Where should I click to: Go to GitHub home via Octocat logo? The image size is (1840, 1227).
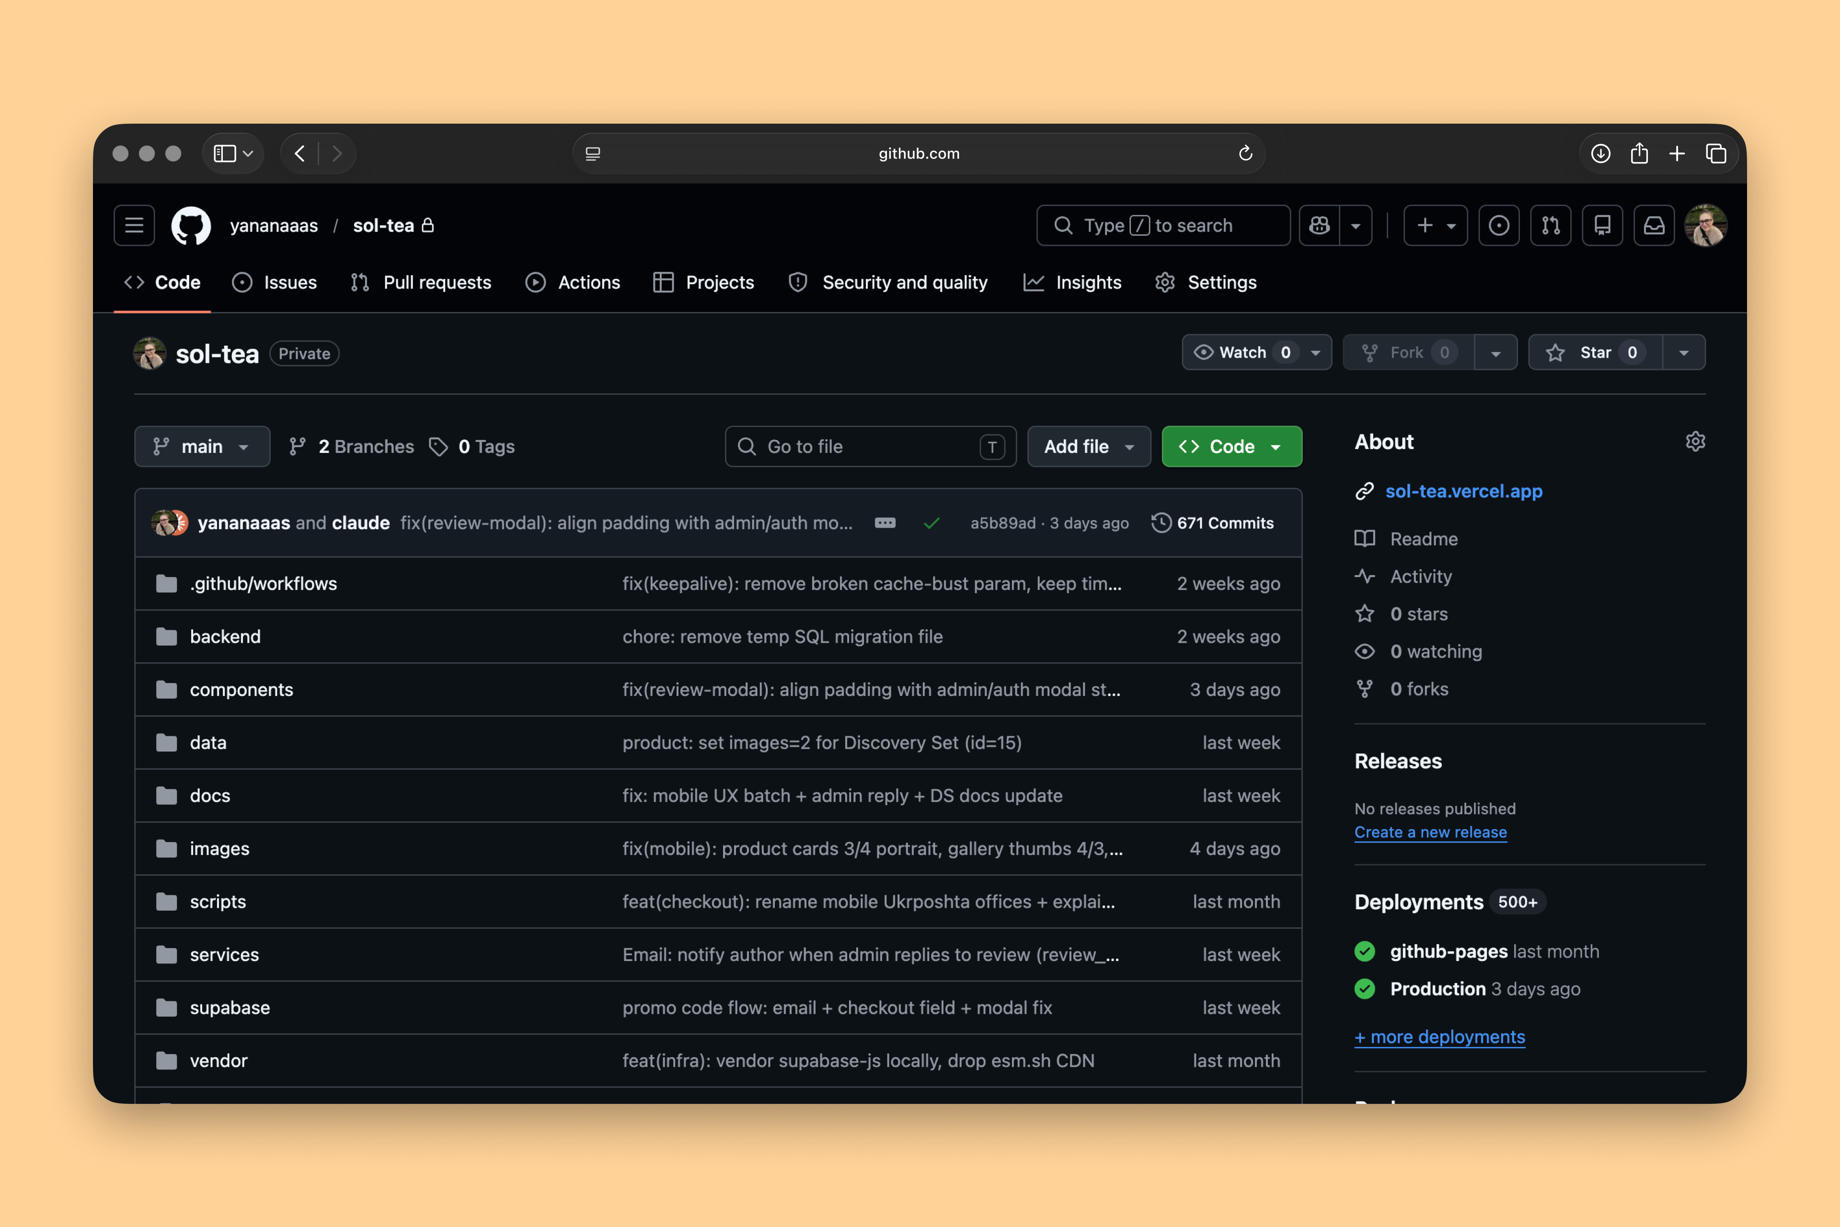coord(191,225)
